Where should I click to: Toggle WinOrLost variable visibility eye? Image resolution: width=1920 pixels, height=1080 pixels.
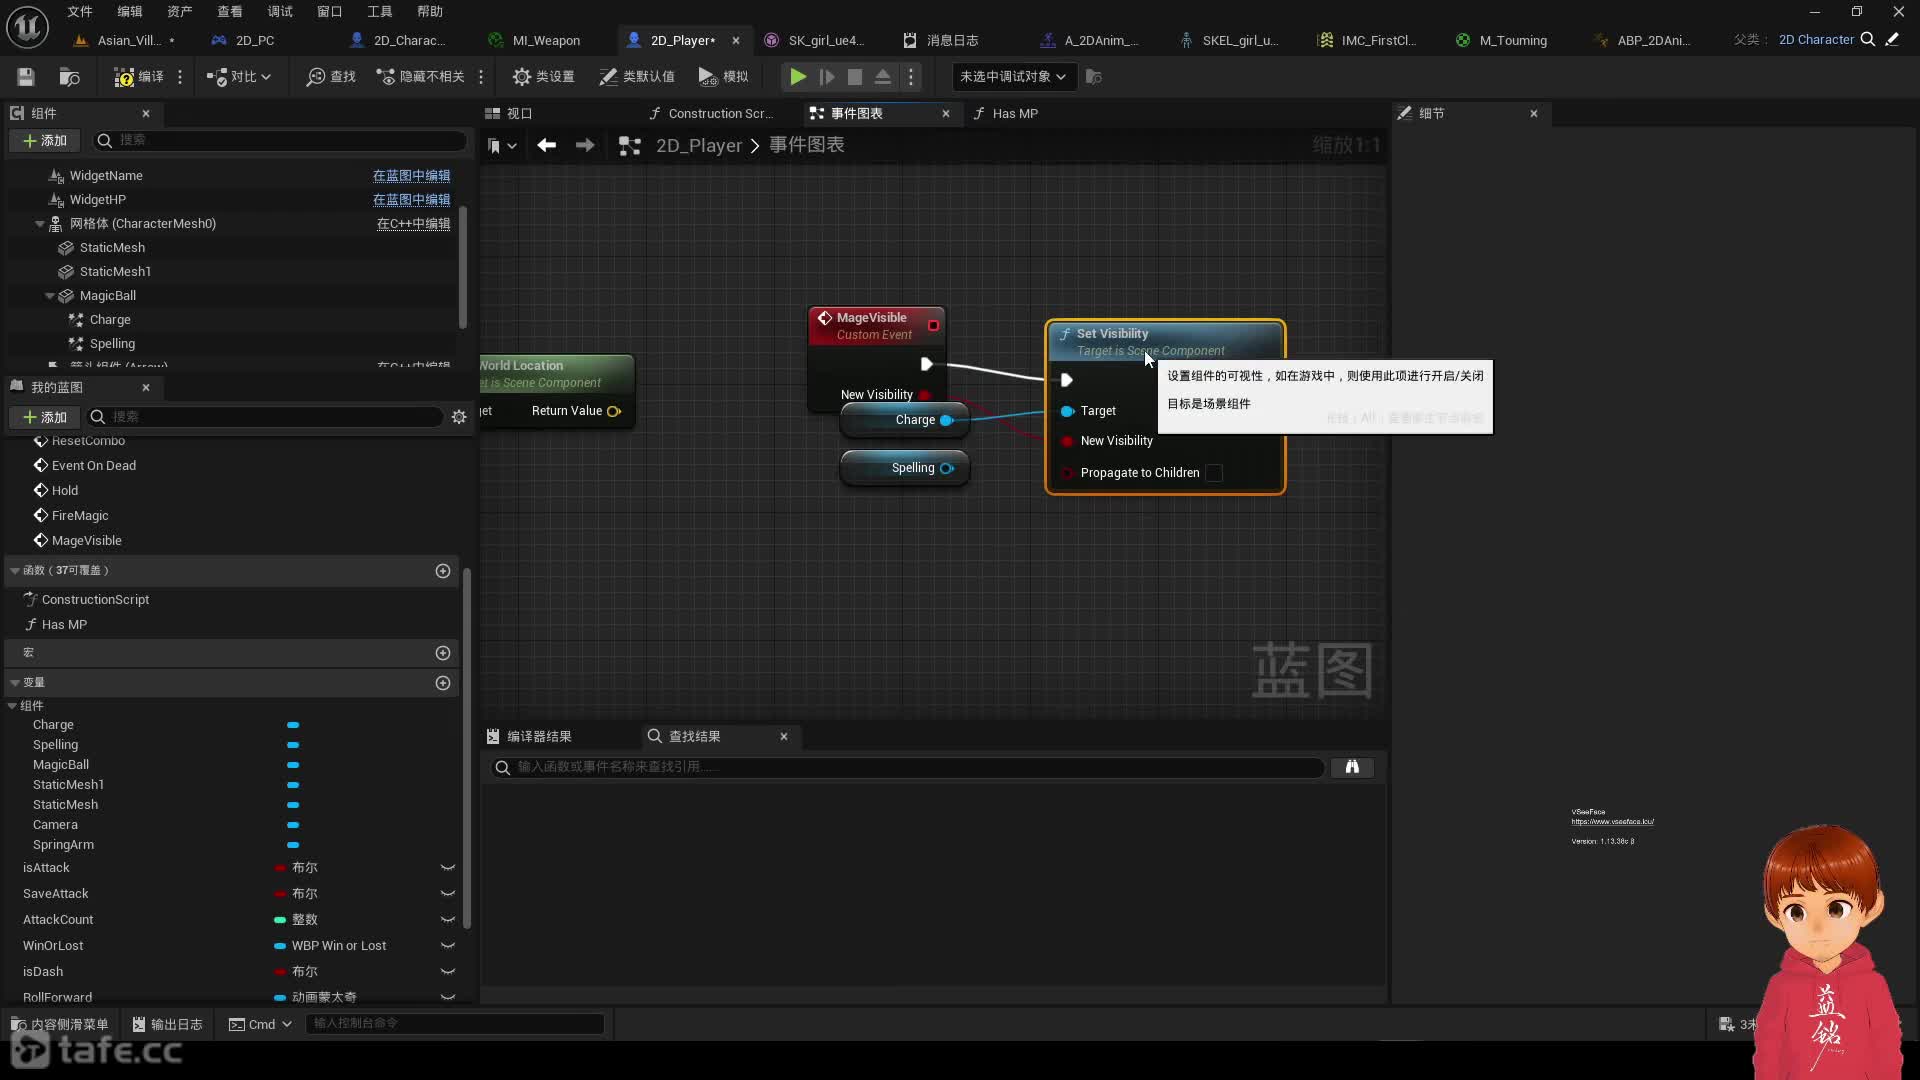[x=448, y=946]
